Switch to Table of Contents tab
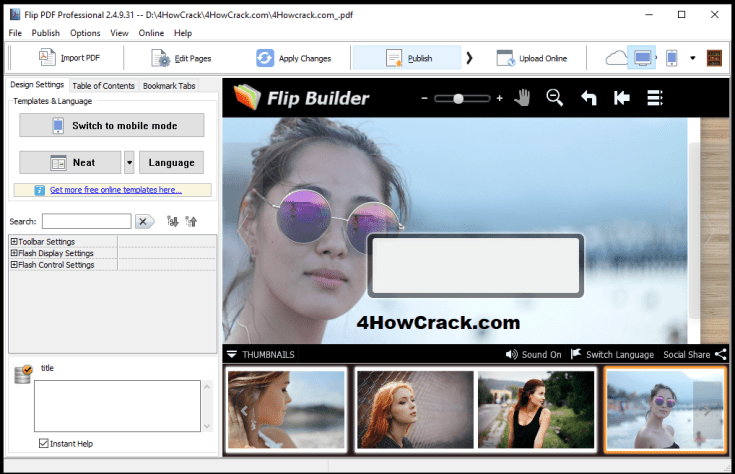Viewport: 735px width, 474px height. point(103,86)
